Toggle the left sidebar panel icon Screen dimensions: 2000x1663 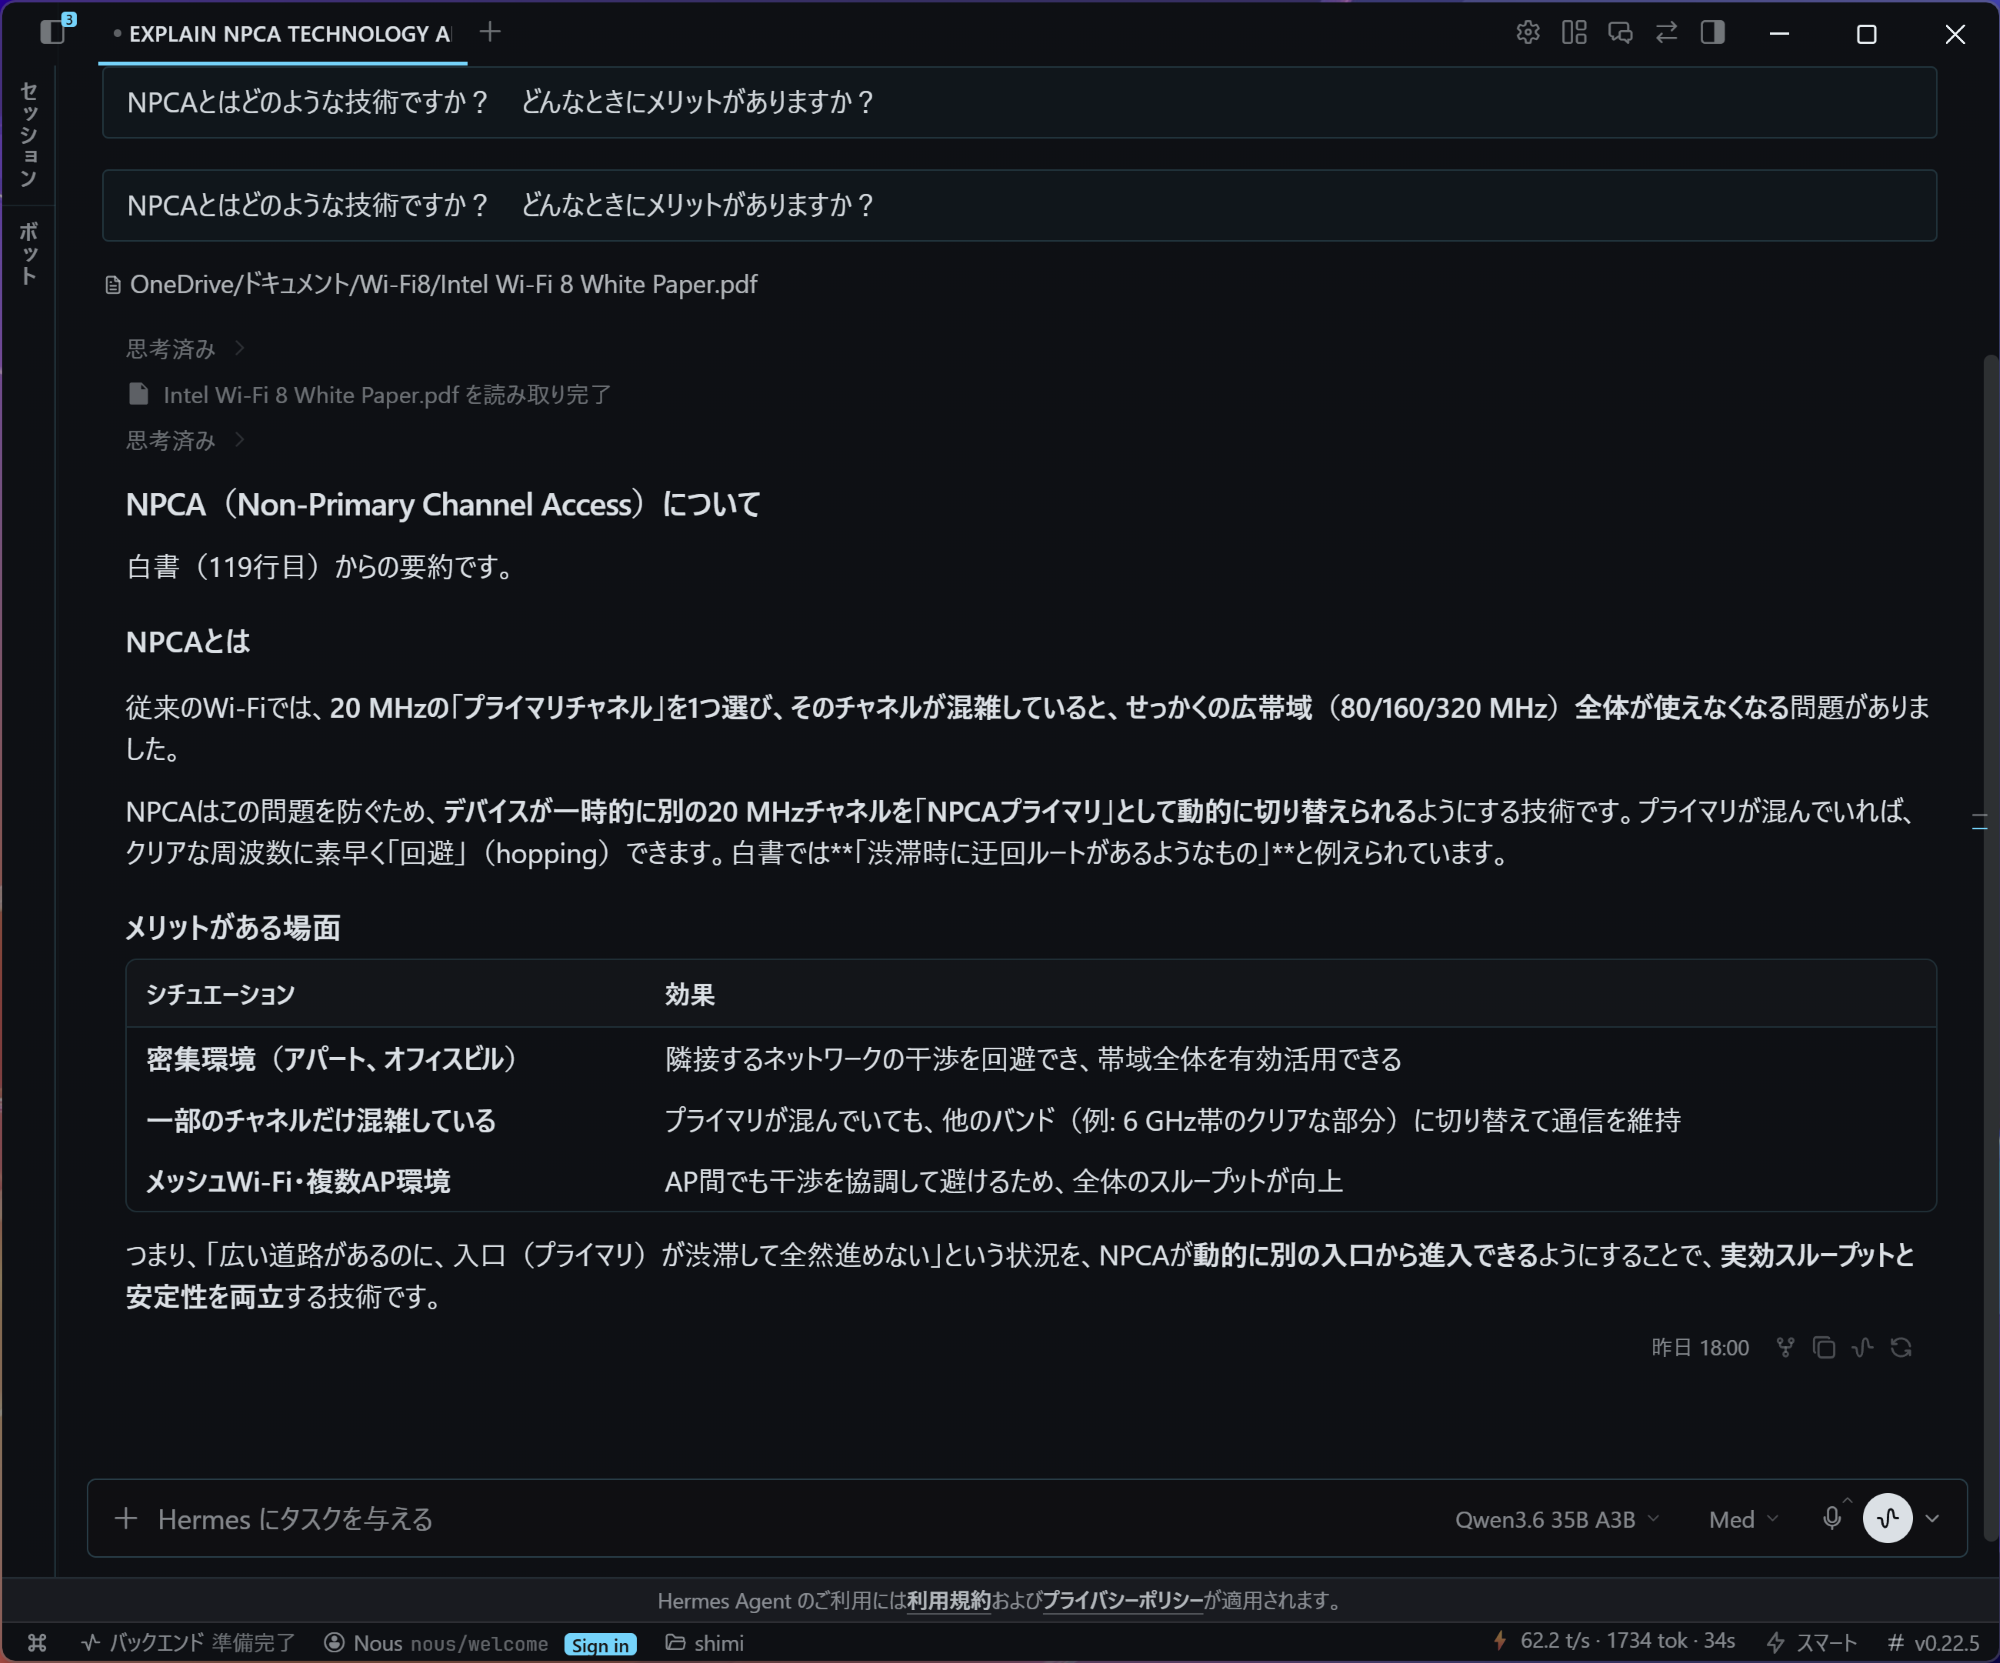pos(53,33)
